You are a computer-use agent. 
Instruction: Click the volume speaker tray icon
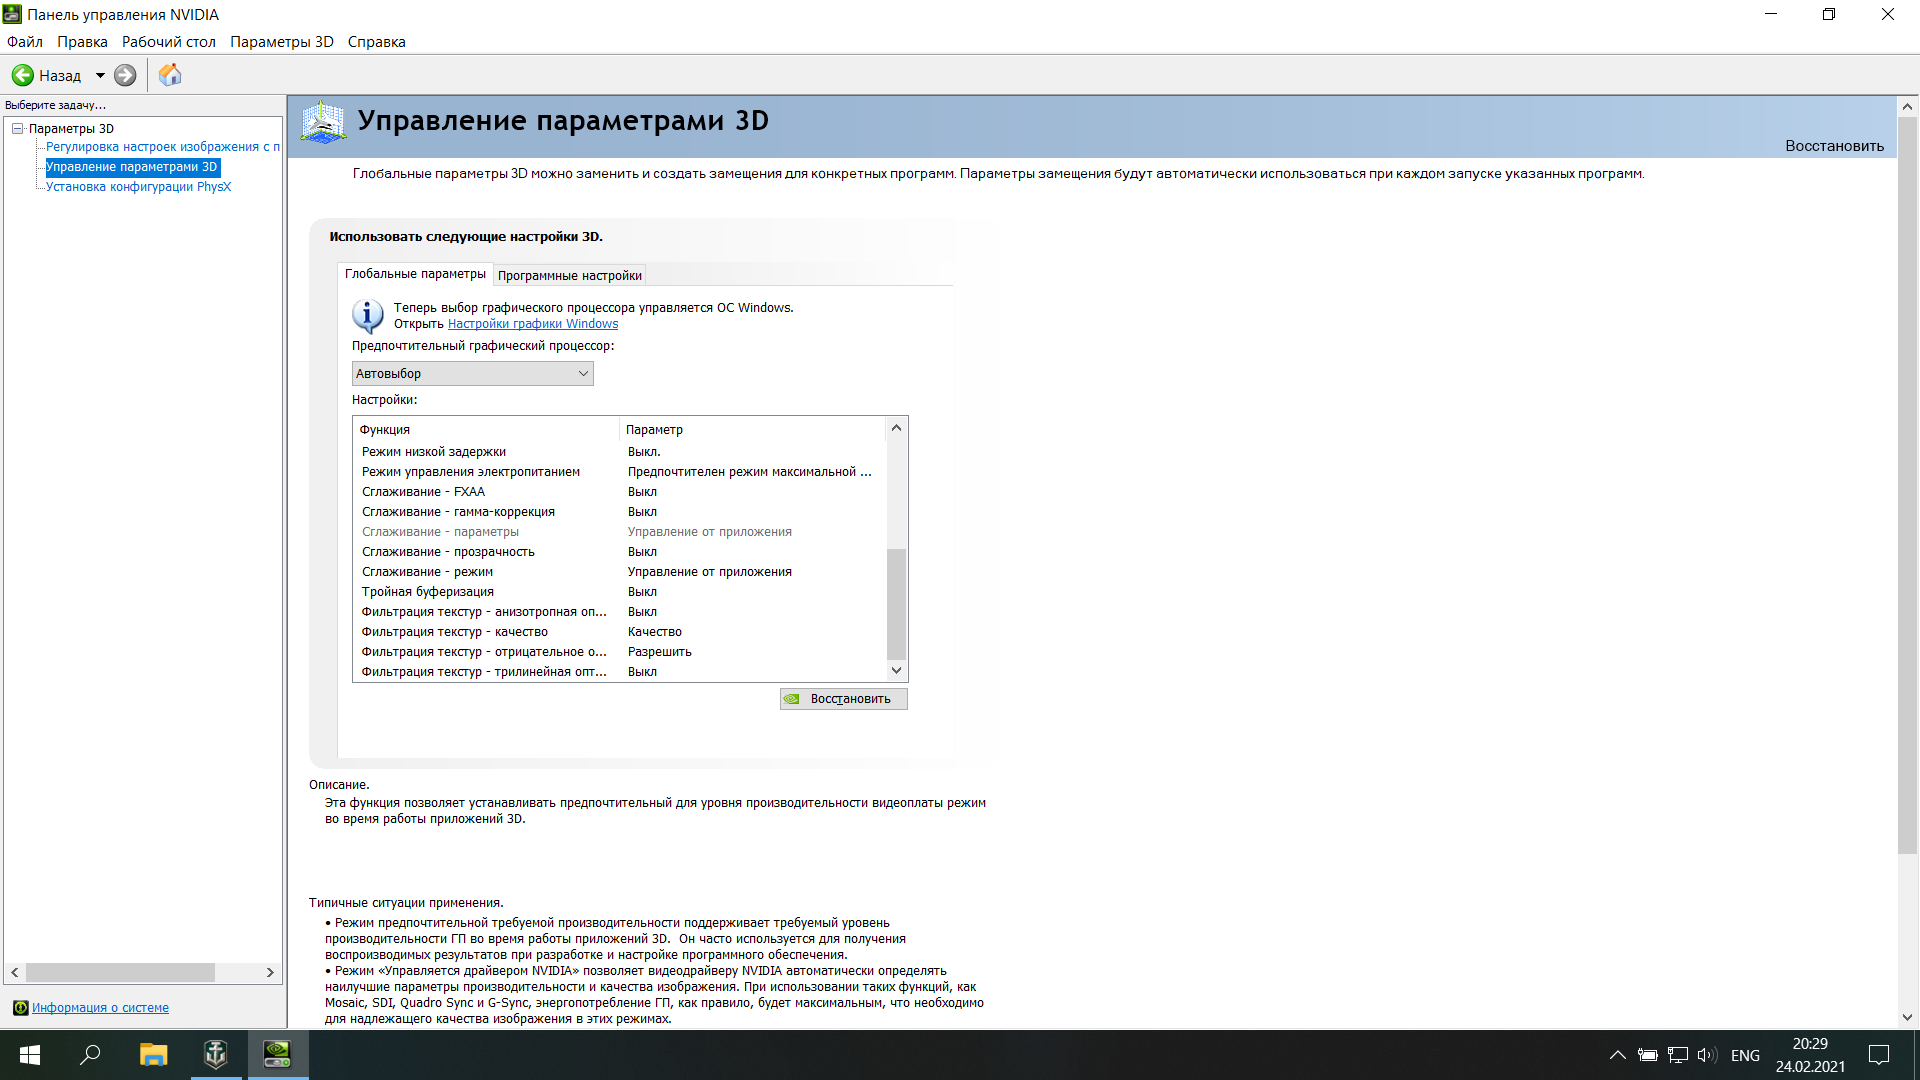click(x=1707, y=1055)
